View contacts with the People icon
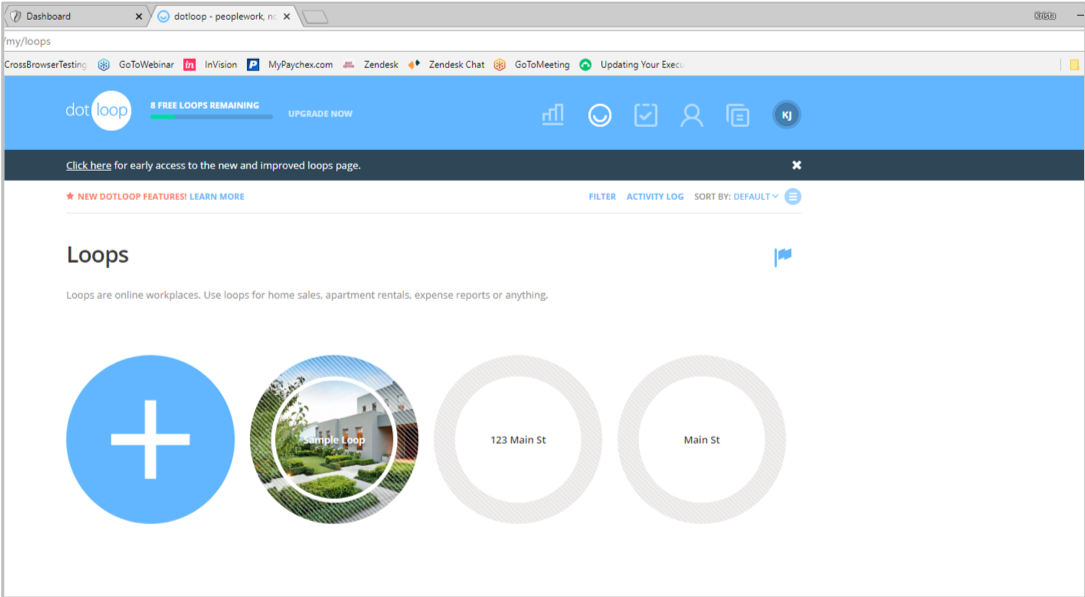This screenshot has height=597, width=1085. 691,114
